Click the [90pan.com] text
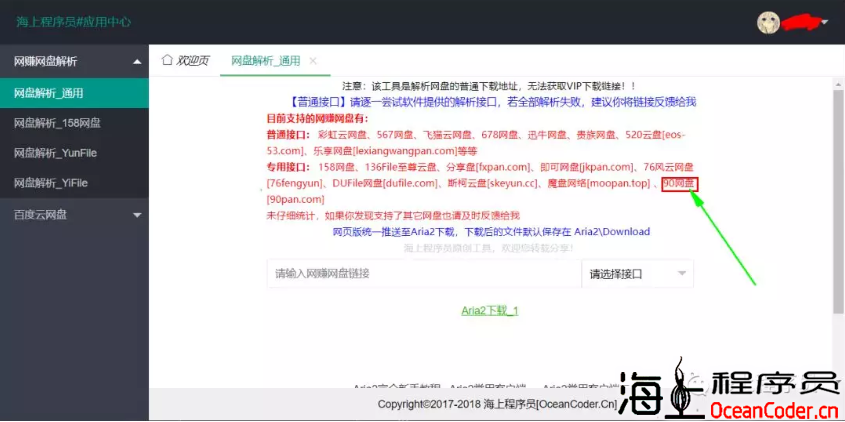The width and height of the screenshot is (845, 422). [295, 199]
